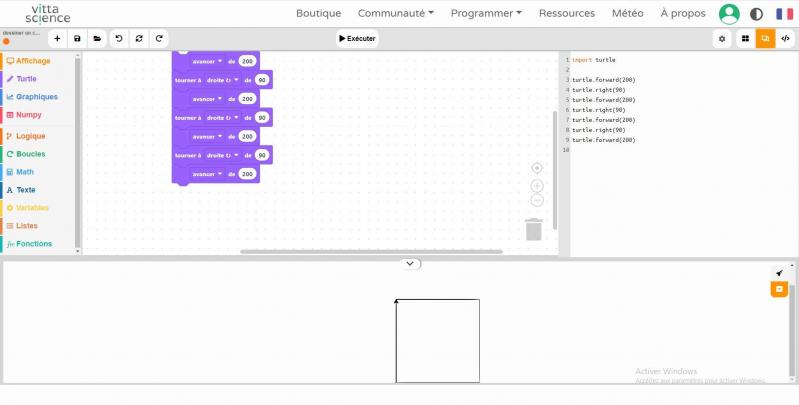
Task: Expand the Programmer dropdown menu
Action: pos(486,13)
